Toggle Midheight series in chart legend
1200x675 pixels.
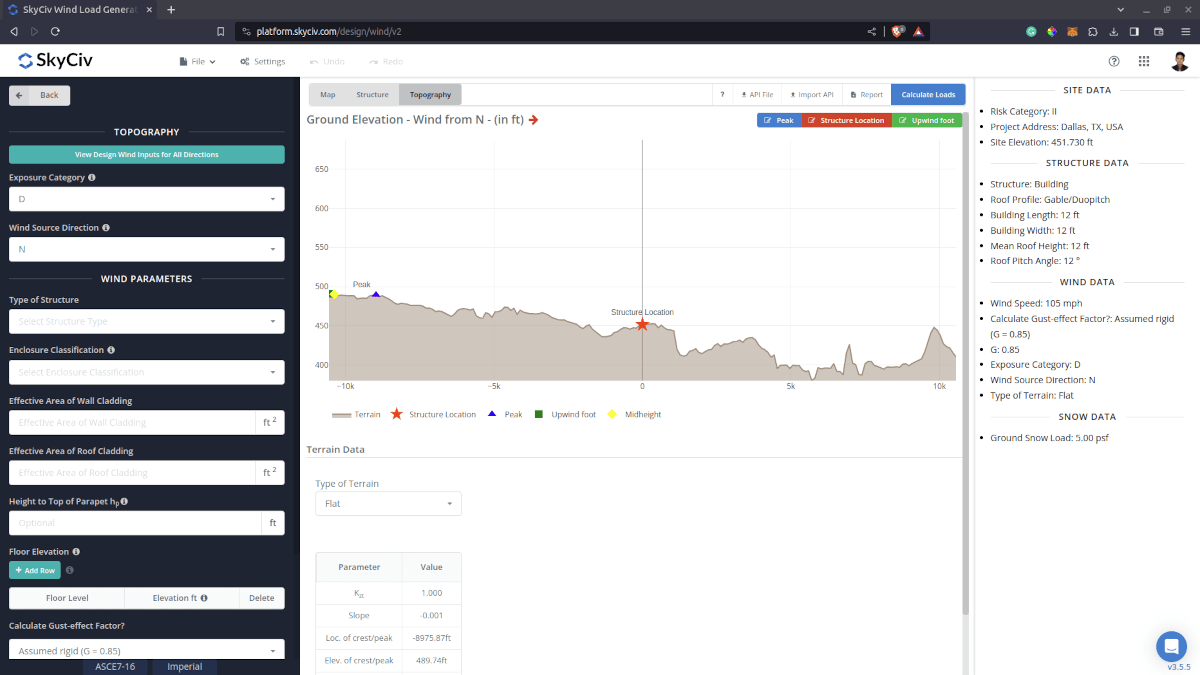click(634, 414)
